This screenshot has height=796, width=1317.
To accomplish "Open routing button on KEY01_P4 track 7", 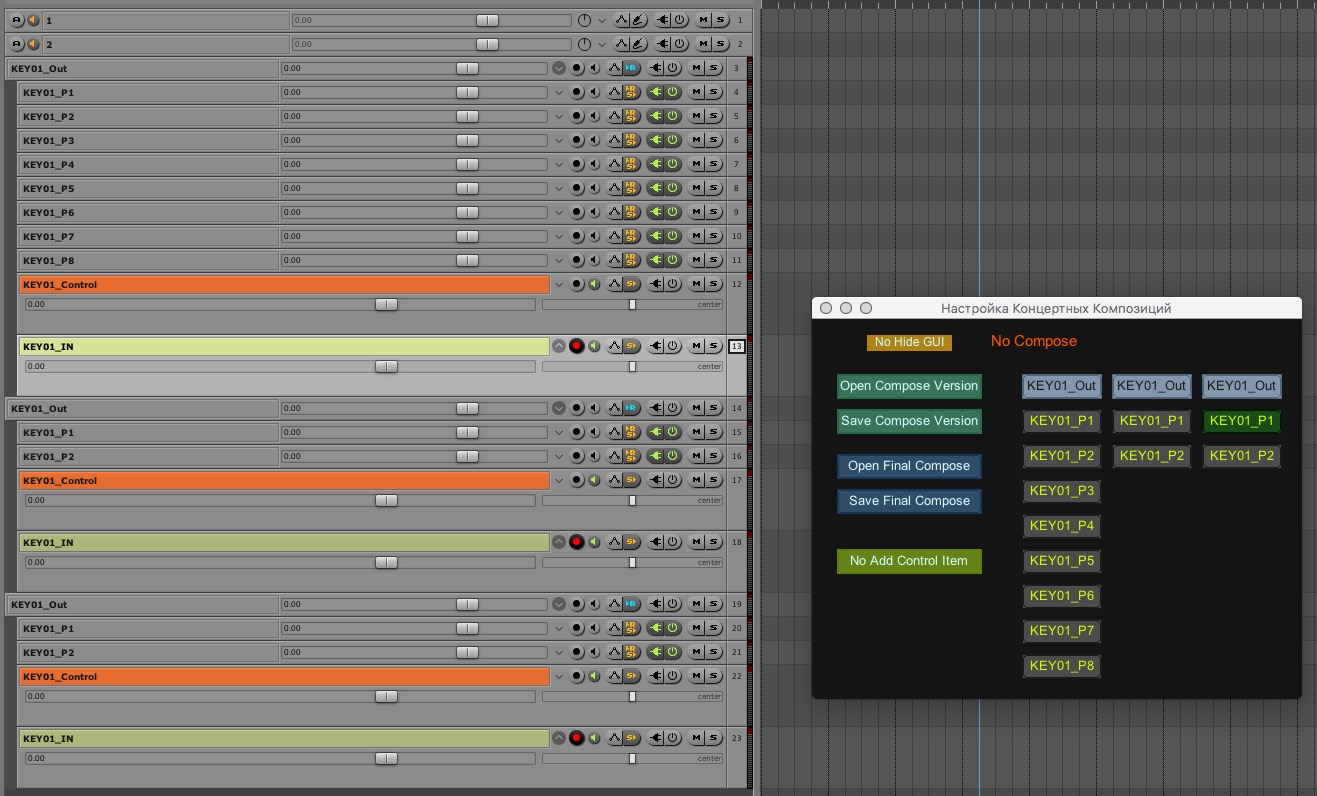I will click(631, 164).
